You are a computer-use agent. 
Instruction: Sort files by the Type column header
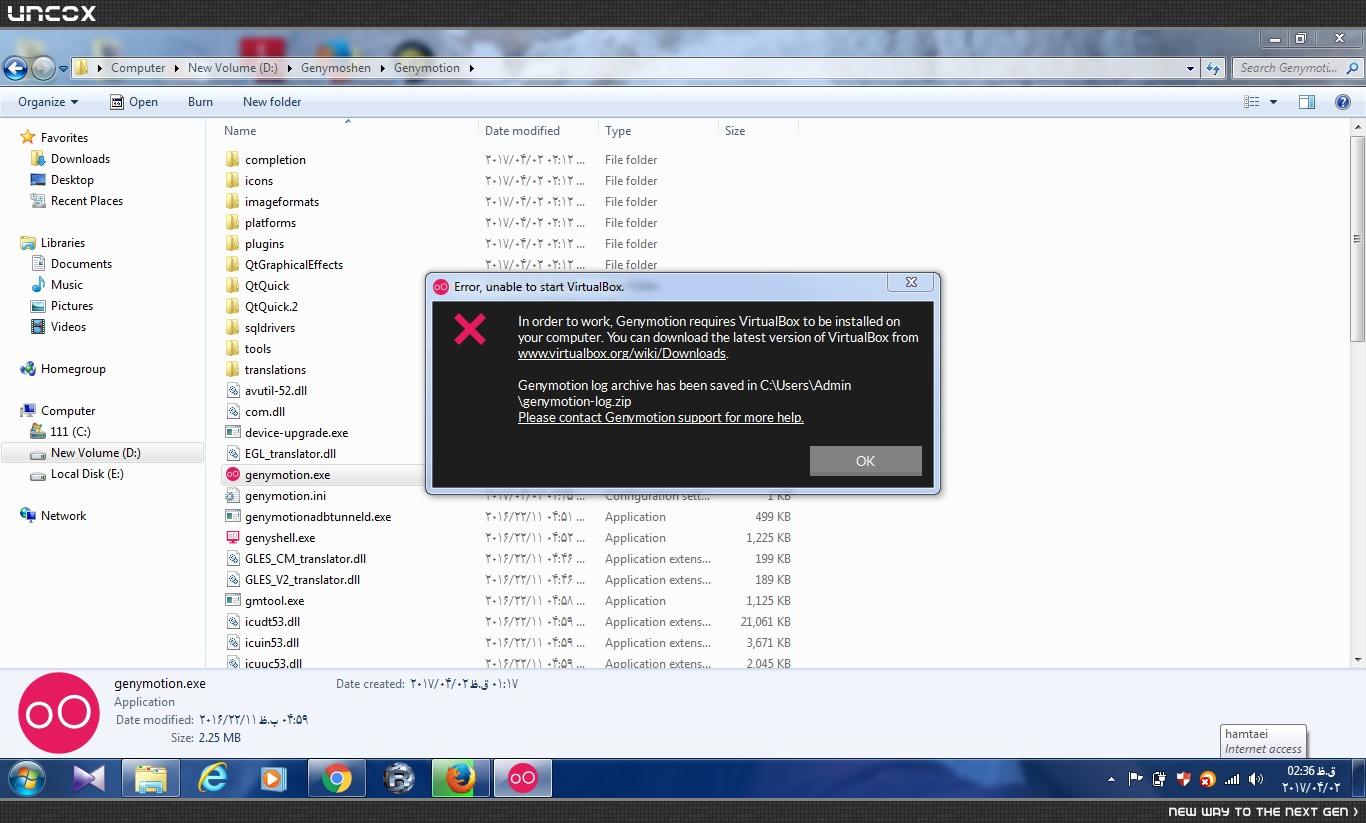(x=618, y=131)
